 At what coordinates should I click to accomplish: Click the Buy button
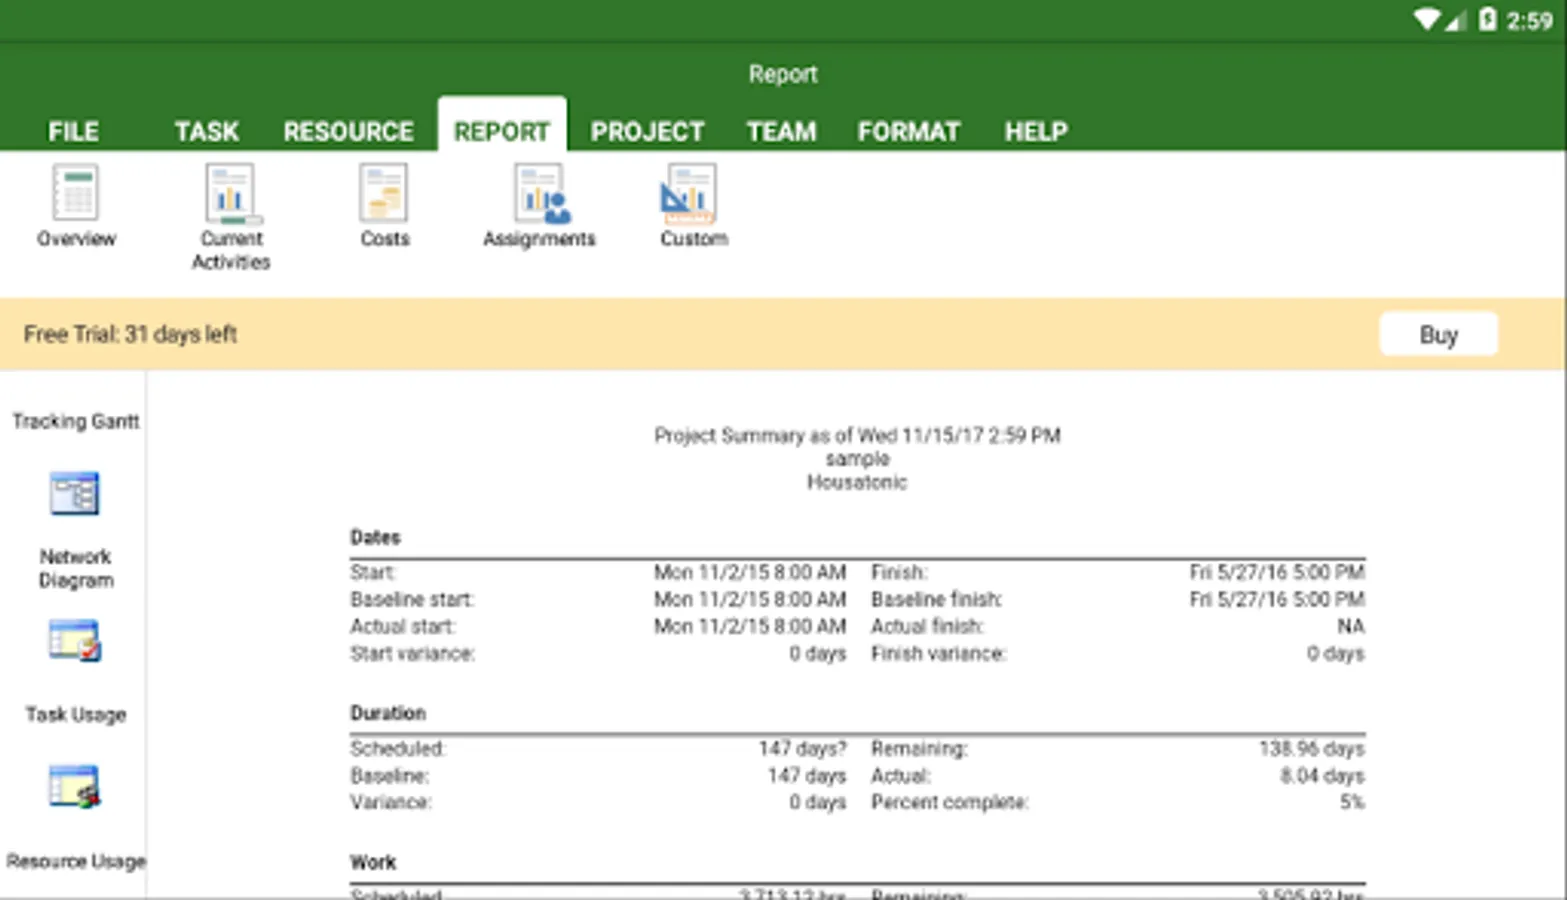[1439, 334]
